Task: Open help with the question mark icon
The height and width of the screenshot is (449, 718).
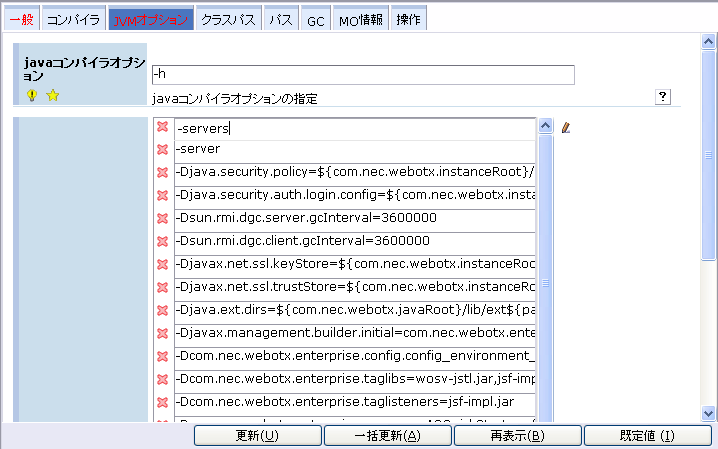Action: click(x=662, y=96)
